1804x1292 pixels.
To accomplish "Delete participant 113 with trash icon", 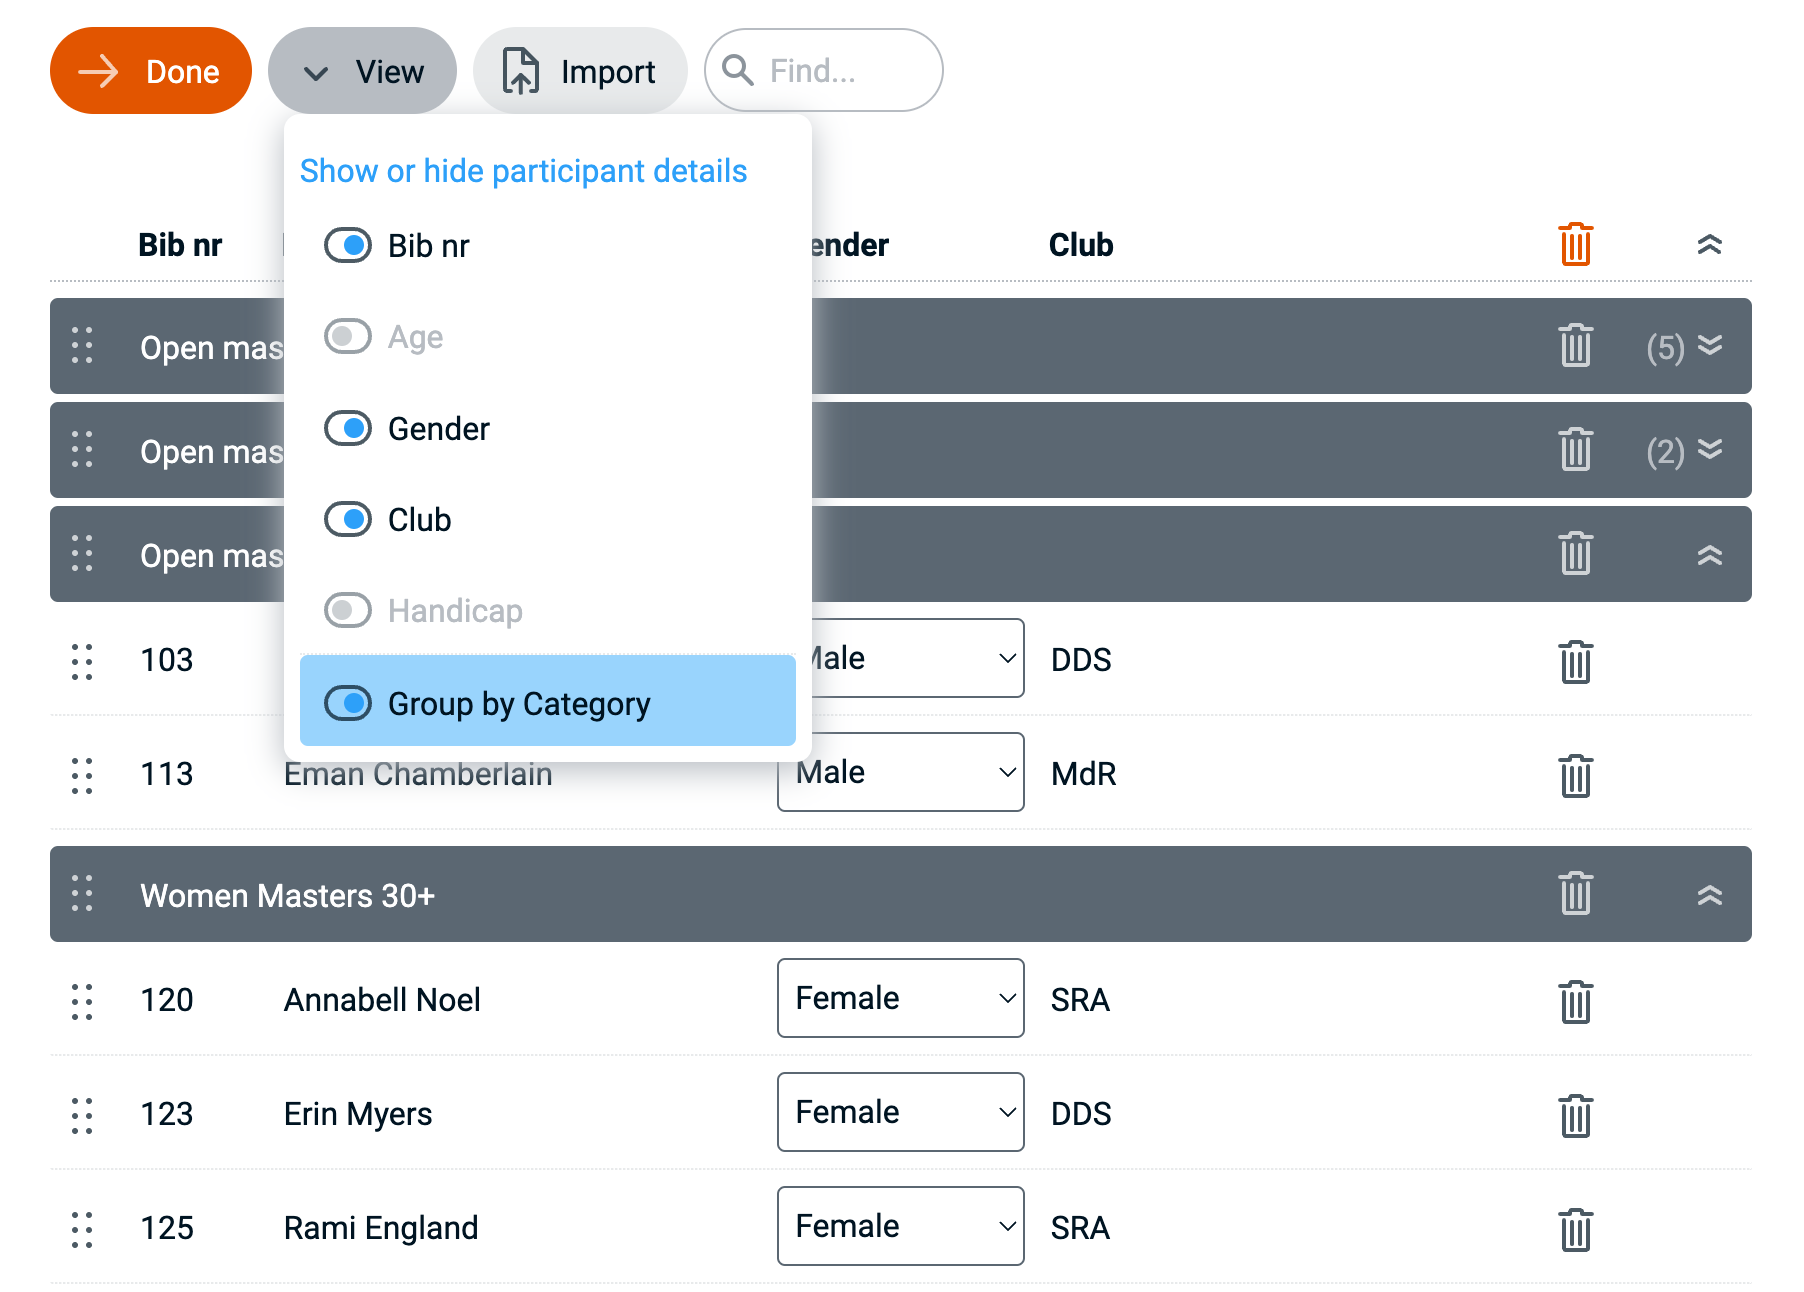I will pos(1575,776).
